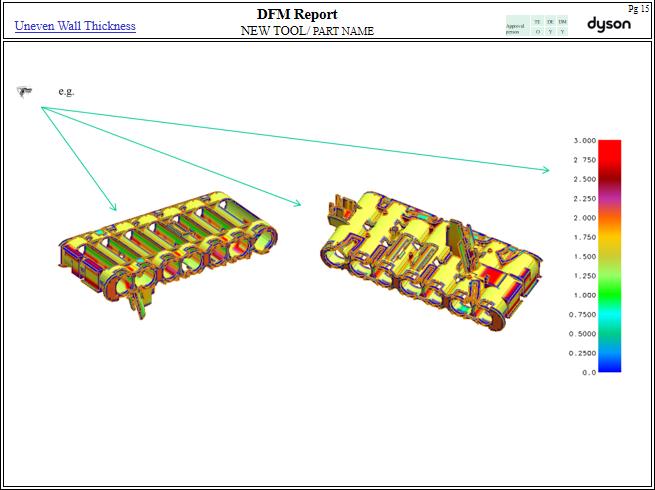Click the Approval person cell
Viewport: 655px width, 490px height.
(x=516, y=27)
